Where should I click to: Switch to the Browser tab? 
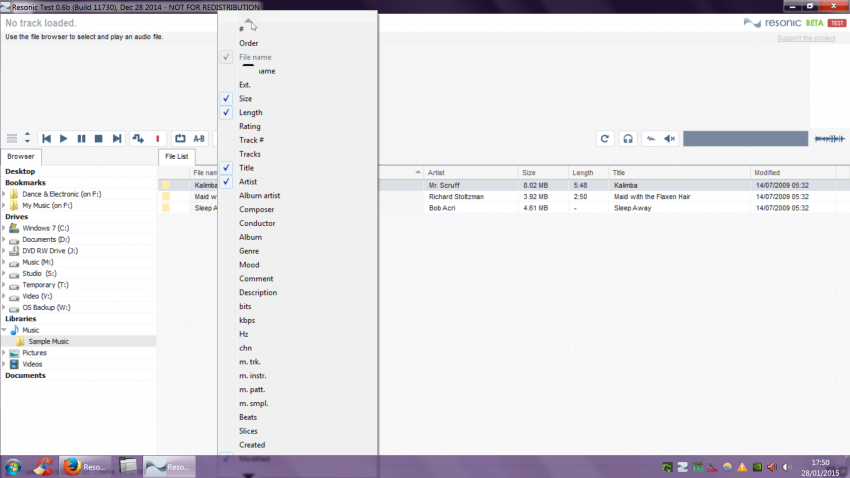(20, 157)
